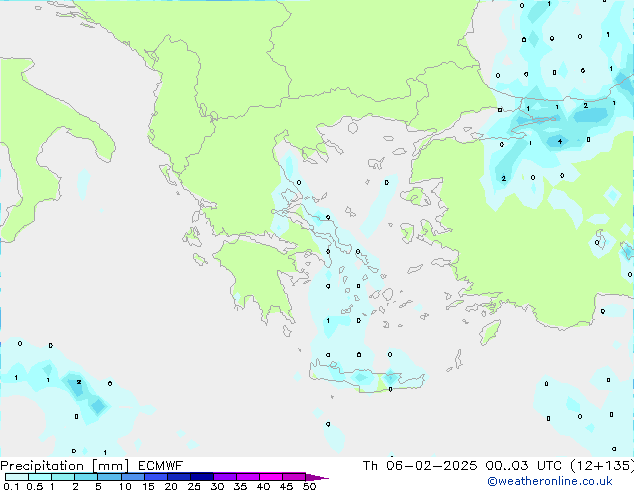Click legend label '20'
634x490 pixels.
point(171,486)
